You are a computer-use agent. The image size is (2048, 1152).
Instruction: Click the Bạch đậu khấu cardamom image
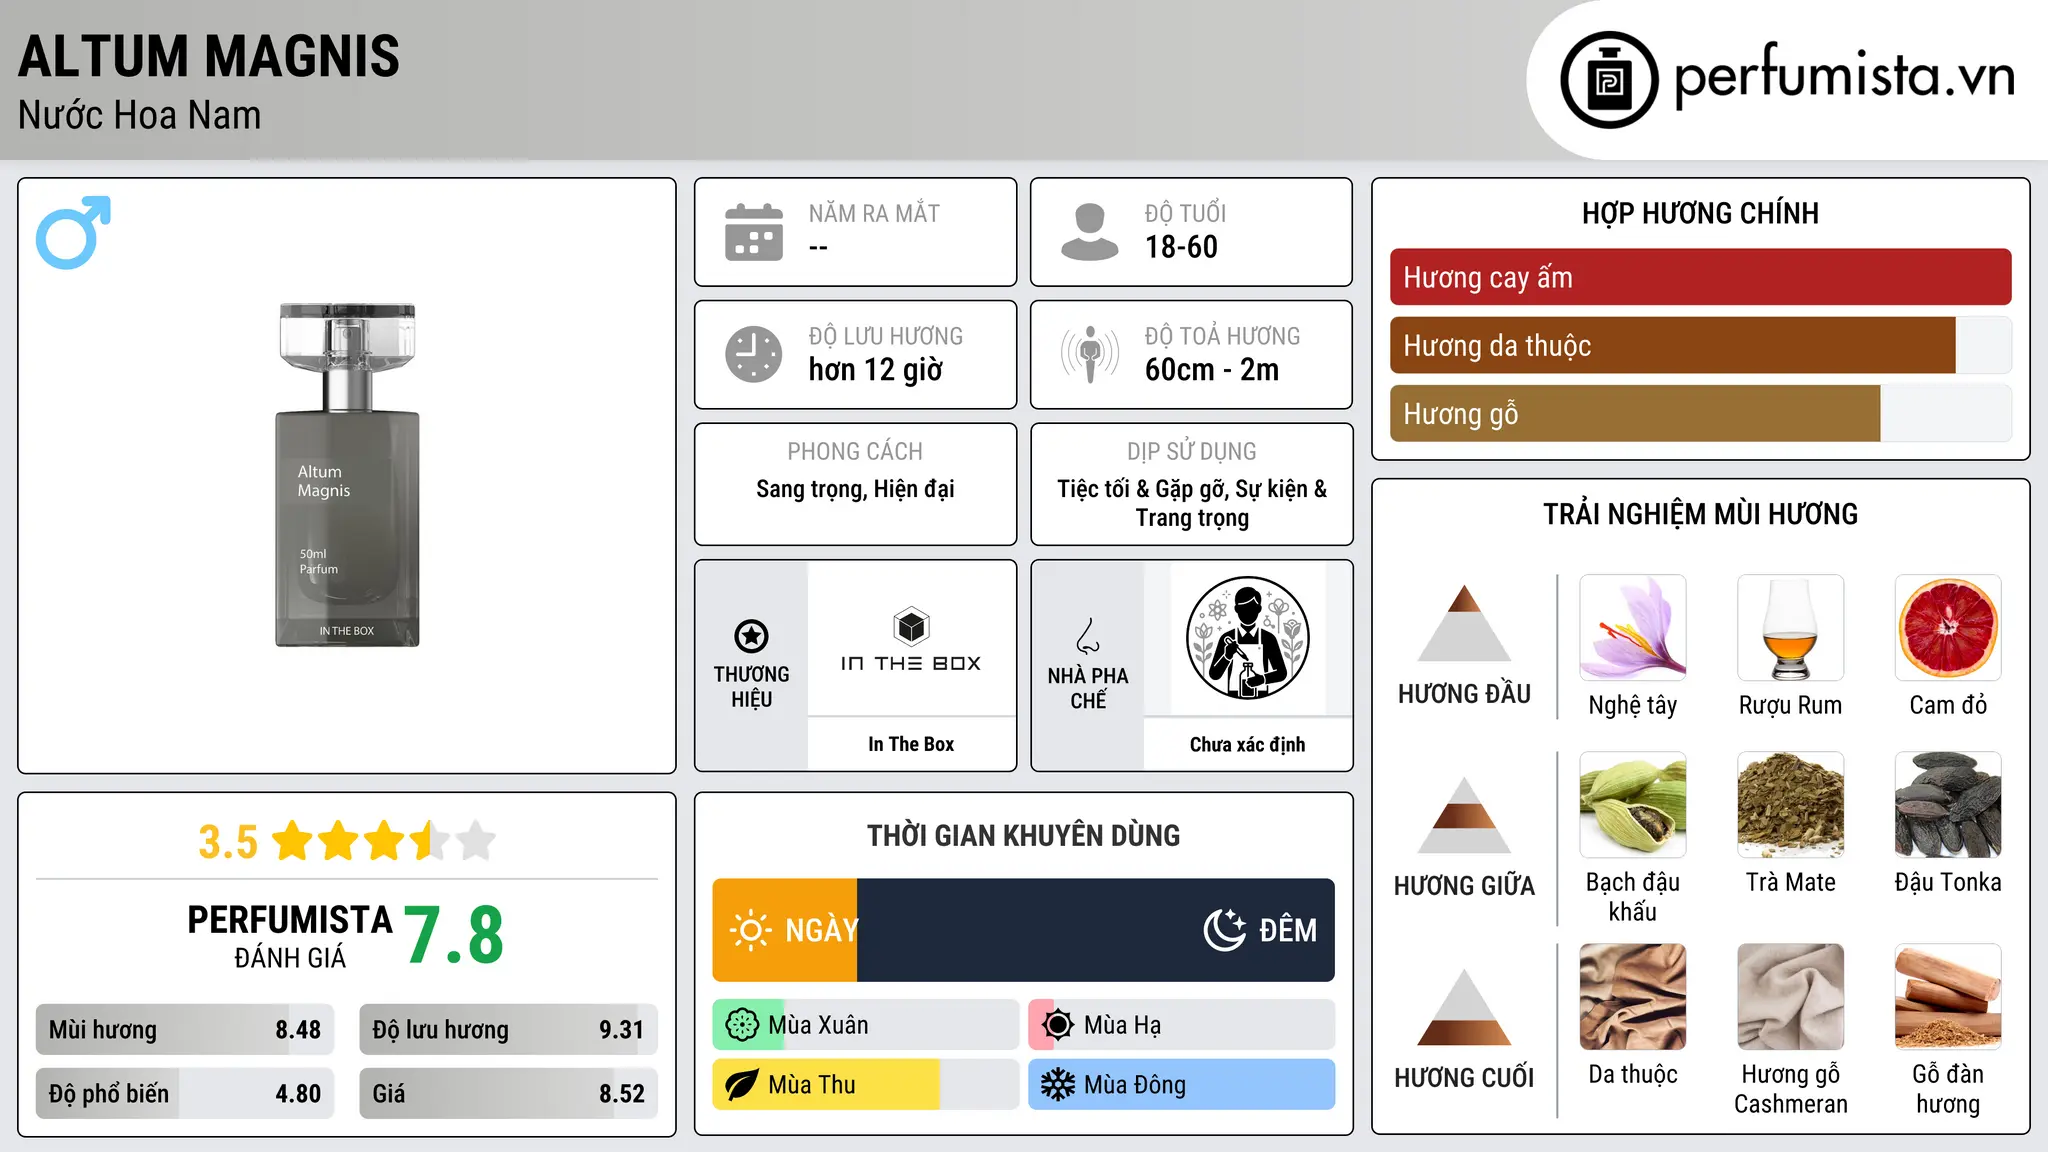tap(1633, 805)
